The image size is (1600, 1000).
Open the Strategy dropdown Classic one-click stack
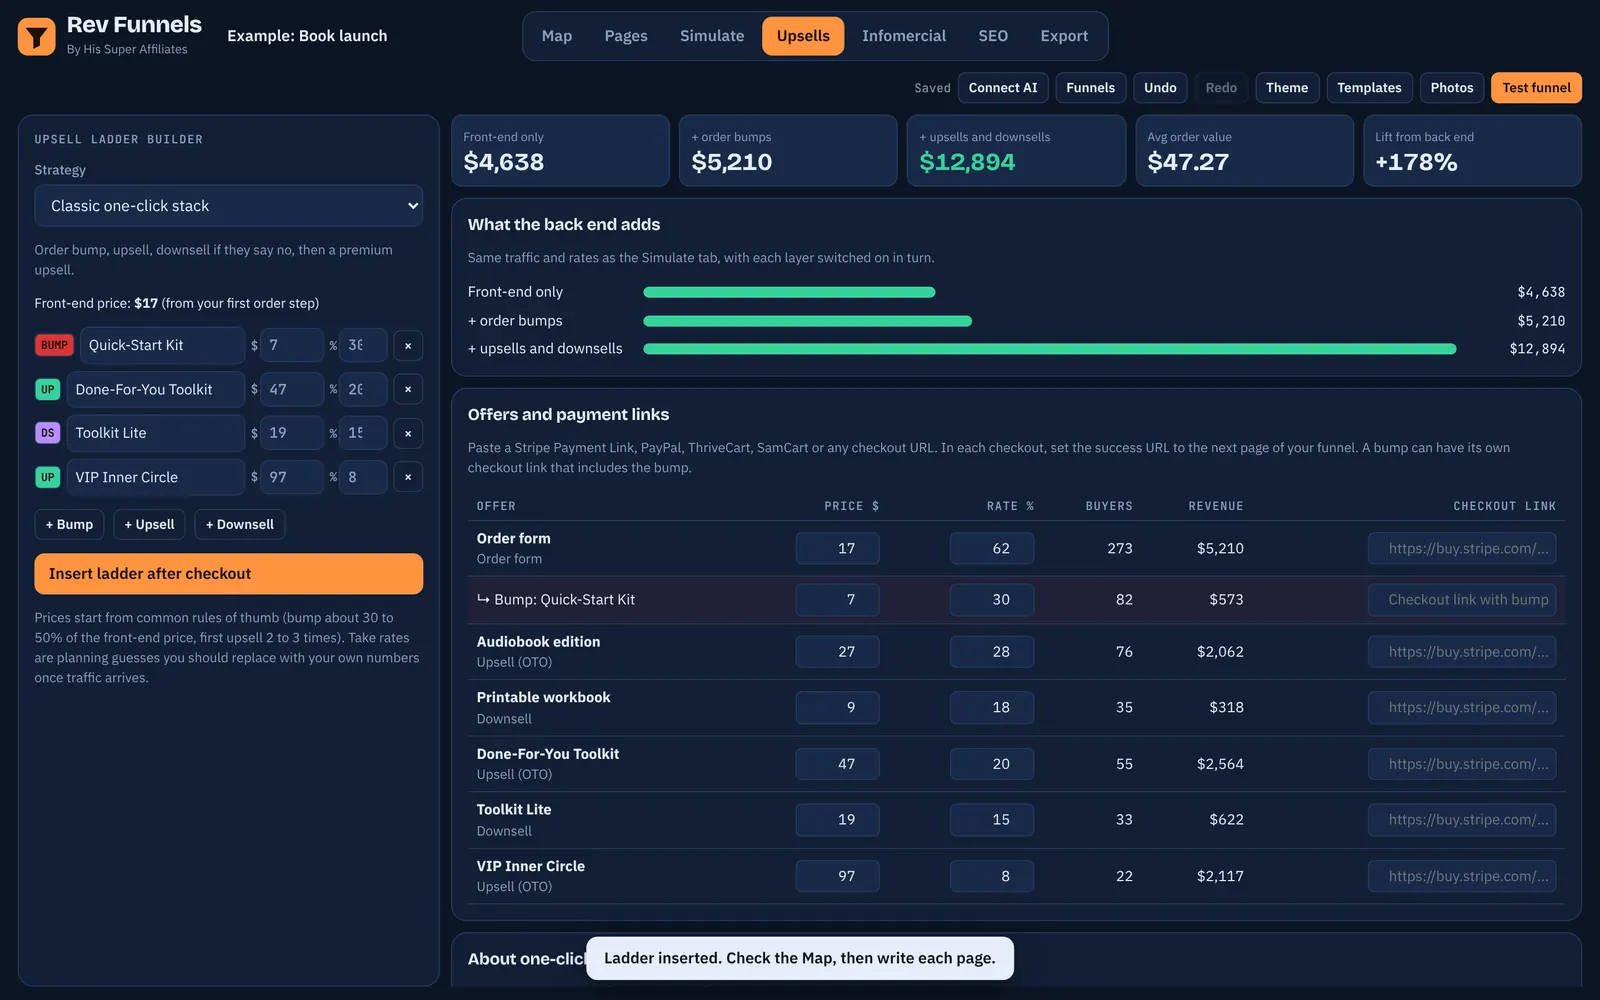229,206
